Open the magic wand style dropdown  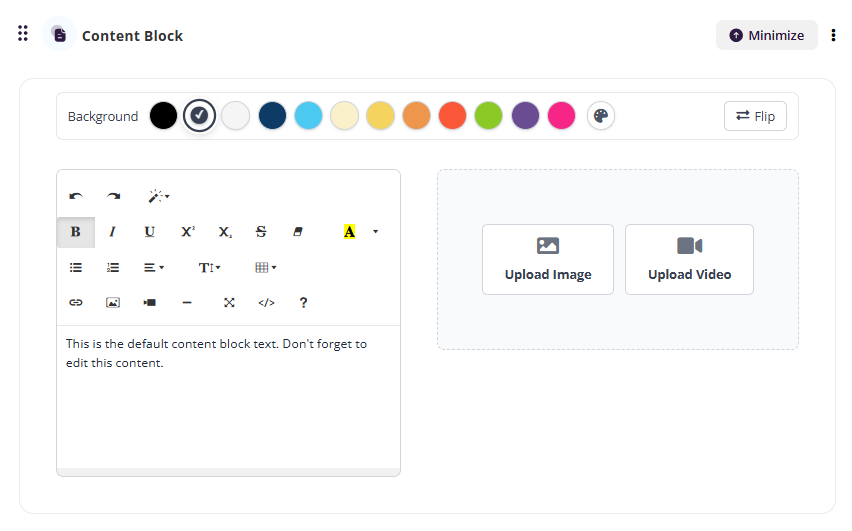(x=159, y=197)
